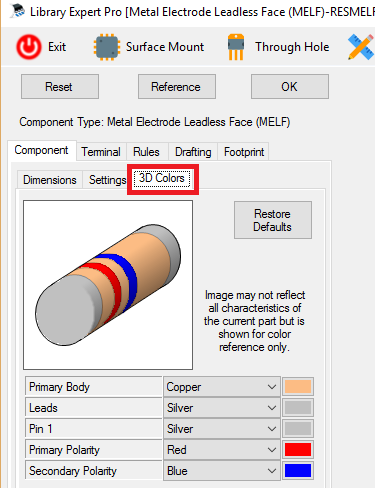
Task: Switch to the Terminal tab
Action: tap(101, 152)
